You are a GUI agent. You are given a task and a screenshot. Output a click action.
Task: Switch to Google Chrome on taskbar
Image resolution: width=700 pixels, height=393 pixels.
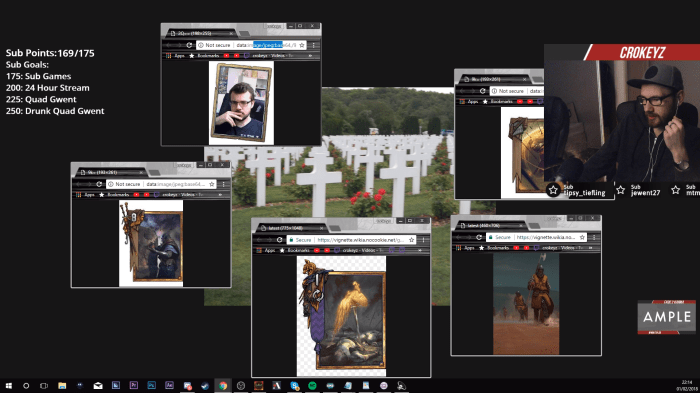click(223, 385)
